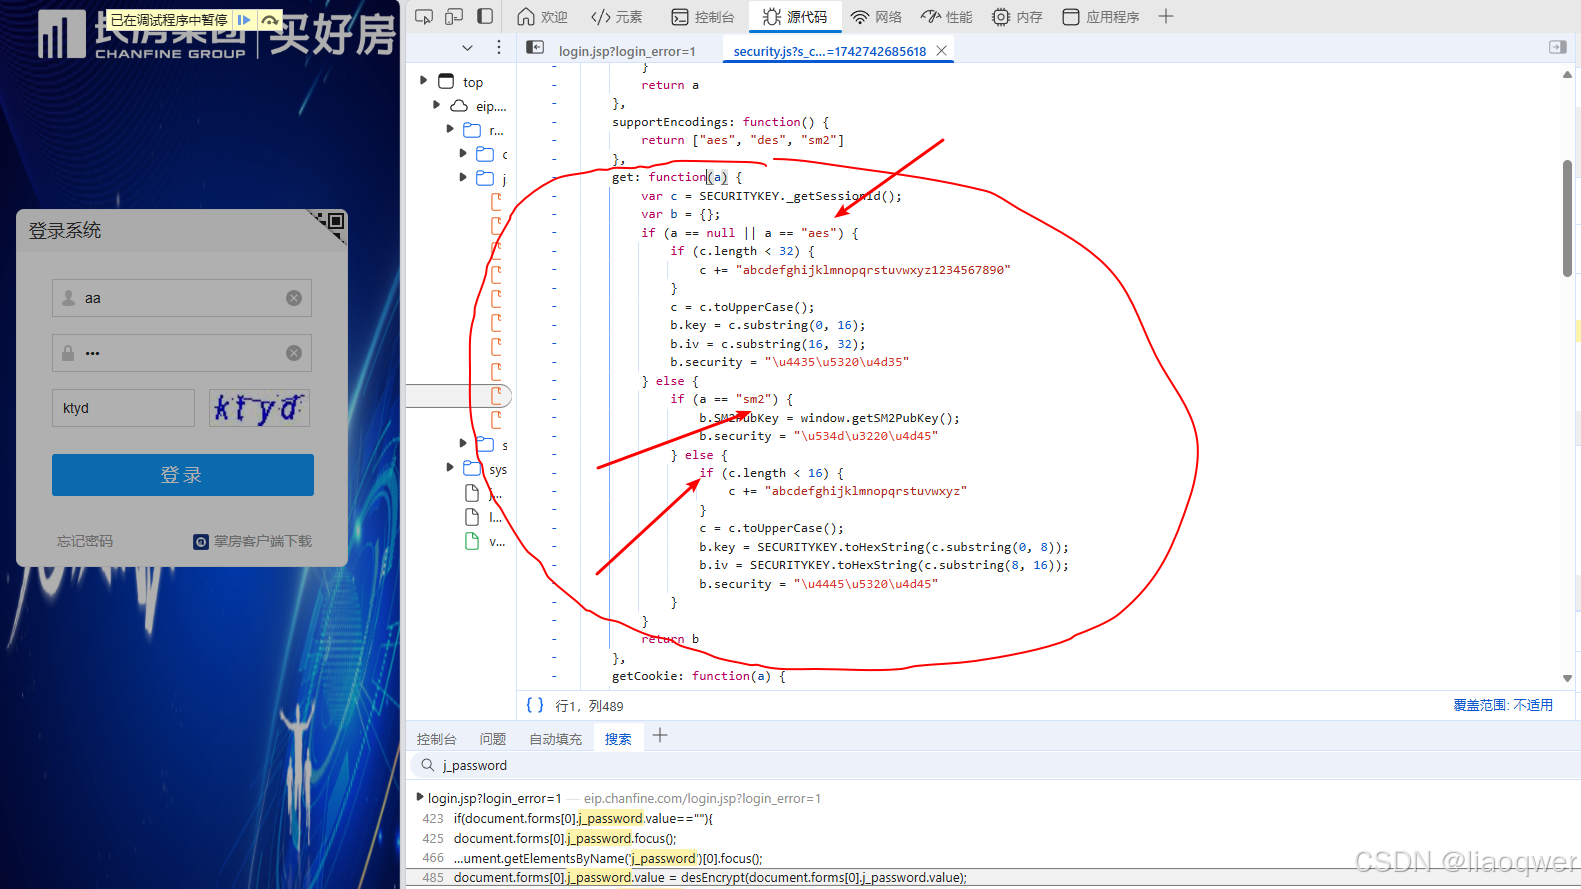Viewport: 1581px width, 889px height.
Task: Switch drawer to 问题 issues tab
Action: [492, 739]
